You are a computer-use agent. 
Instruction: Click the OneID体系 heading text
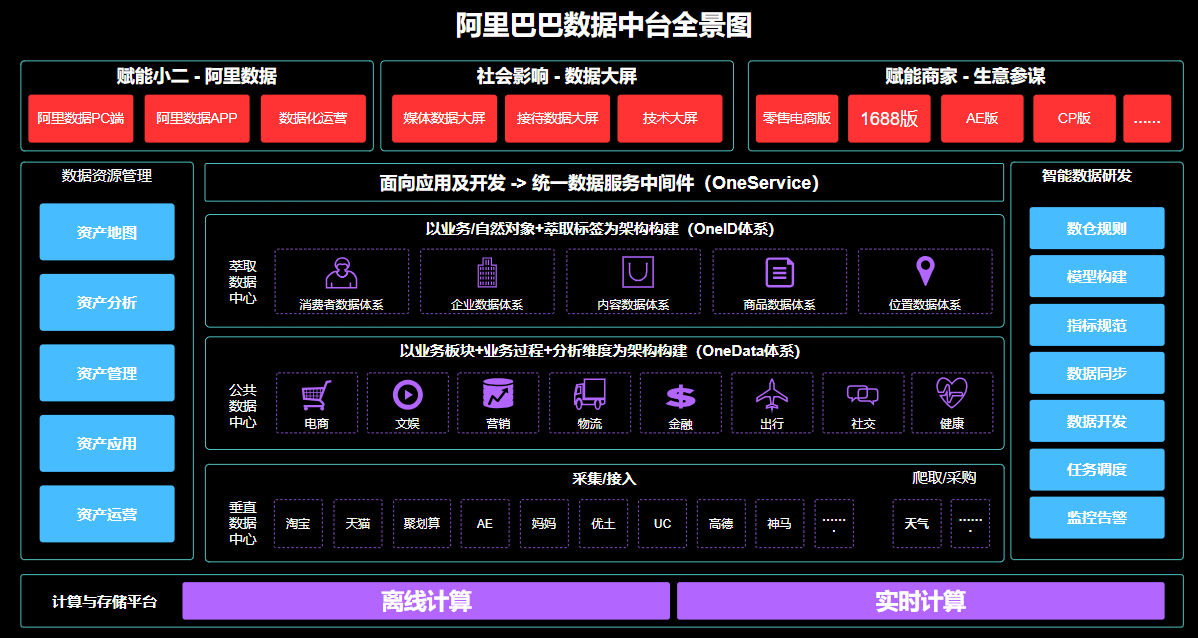pos(601,228)
